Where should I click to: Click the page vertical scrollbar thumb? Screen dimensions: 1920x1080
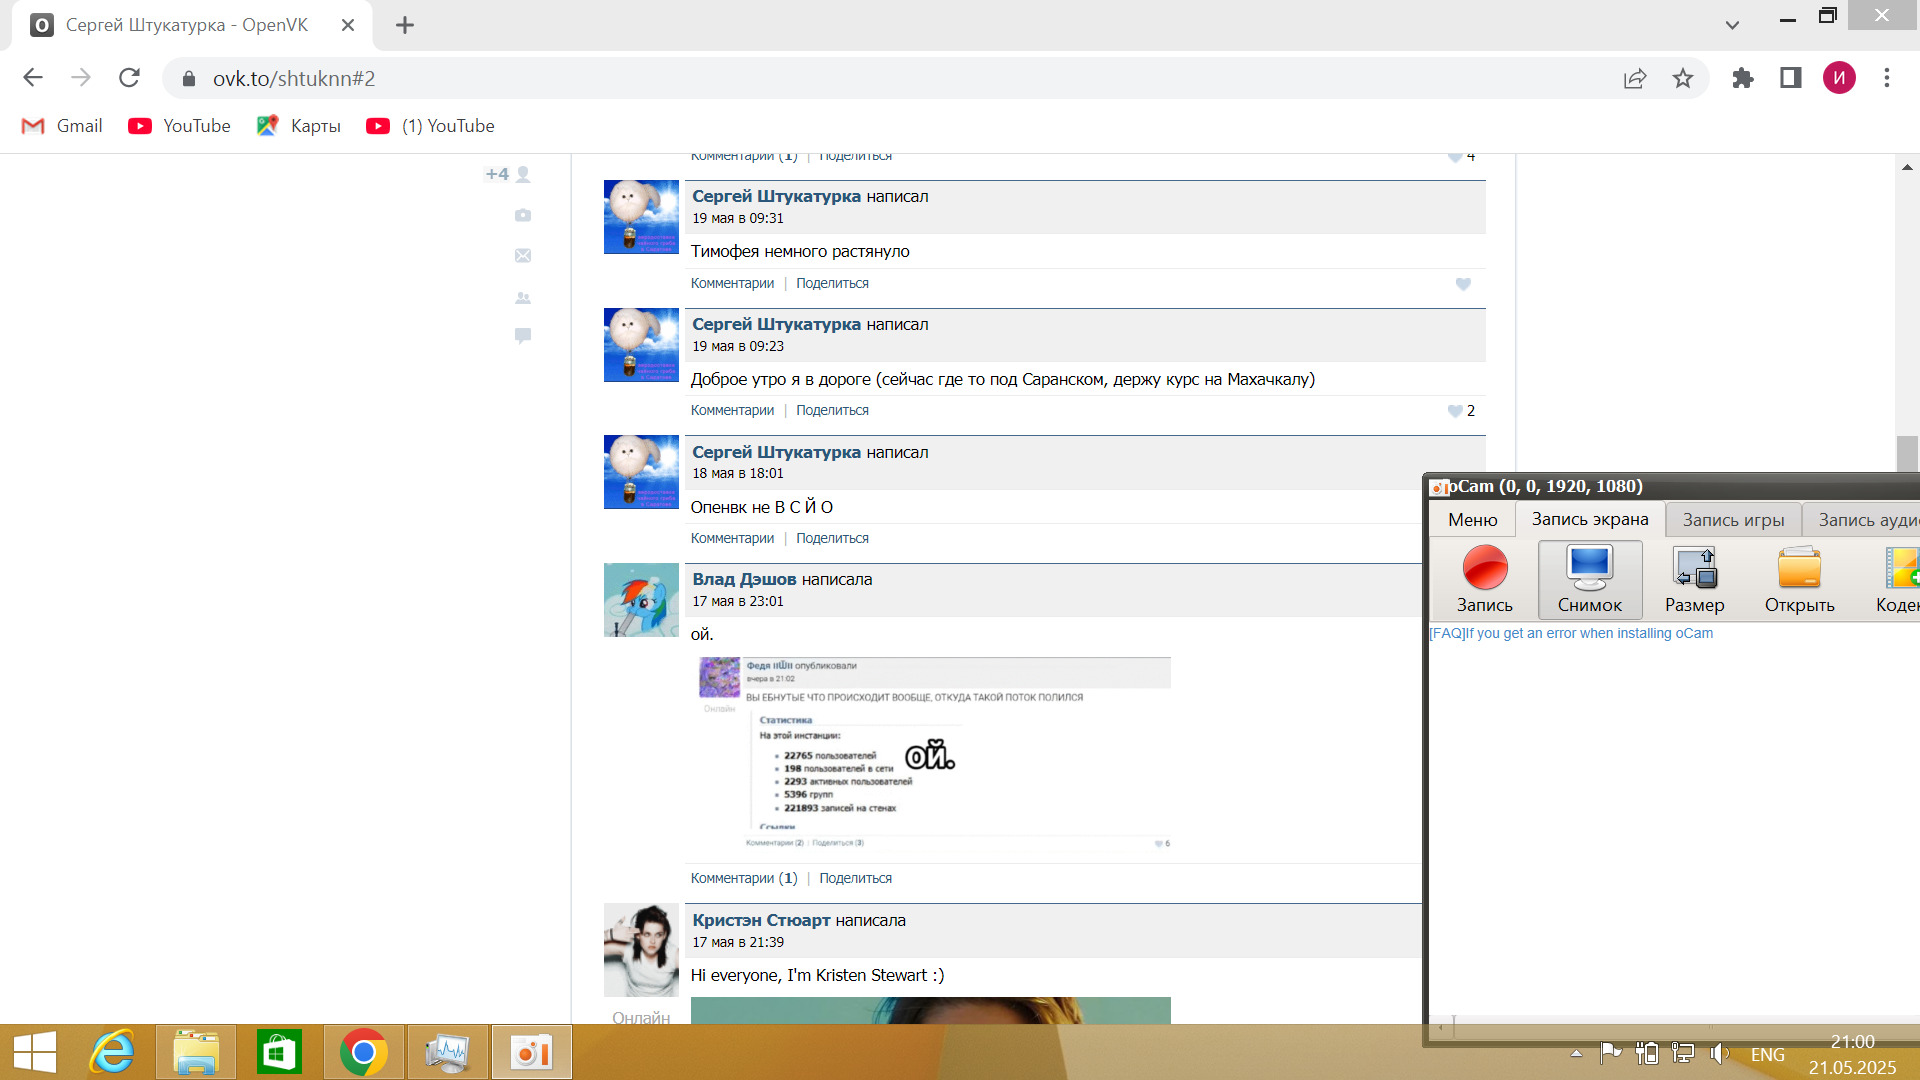[1907, 452]
